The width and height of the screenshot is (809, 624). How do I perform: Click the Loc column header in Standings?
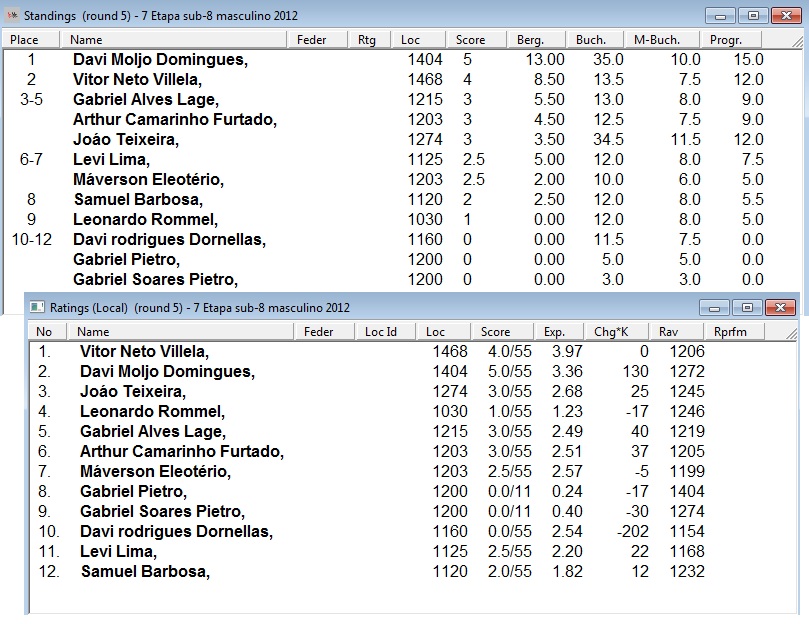418,40
